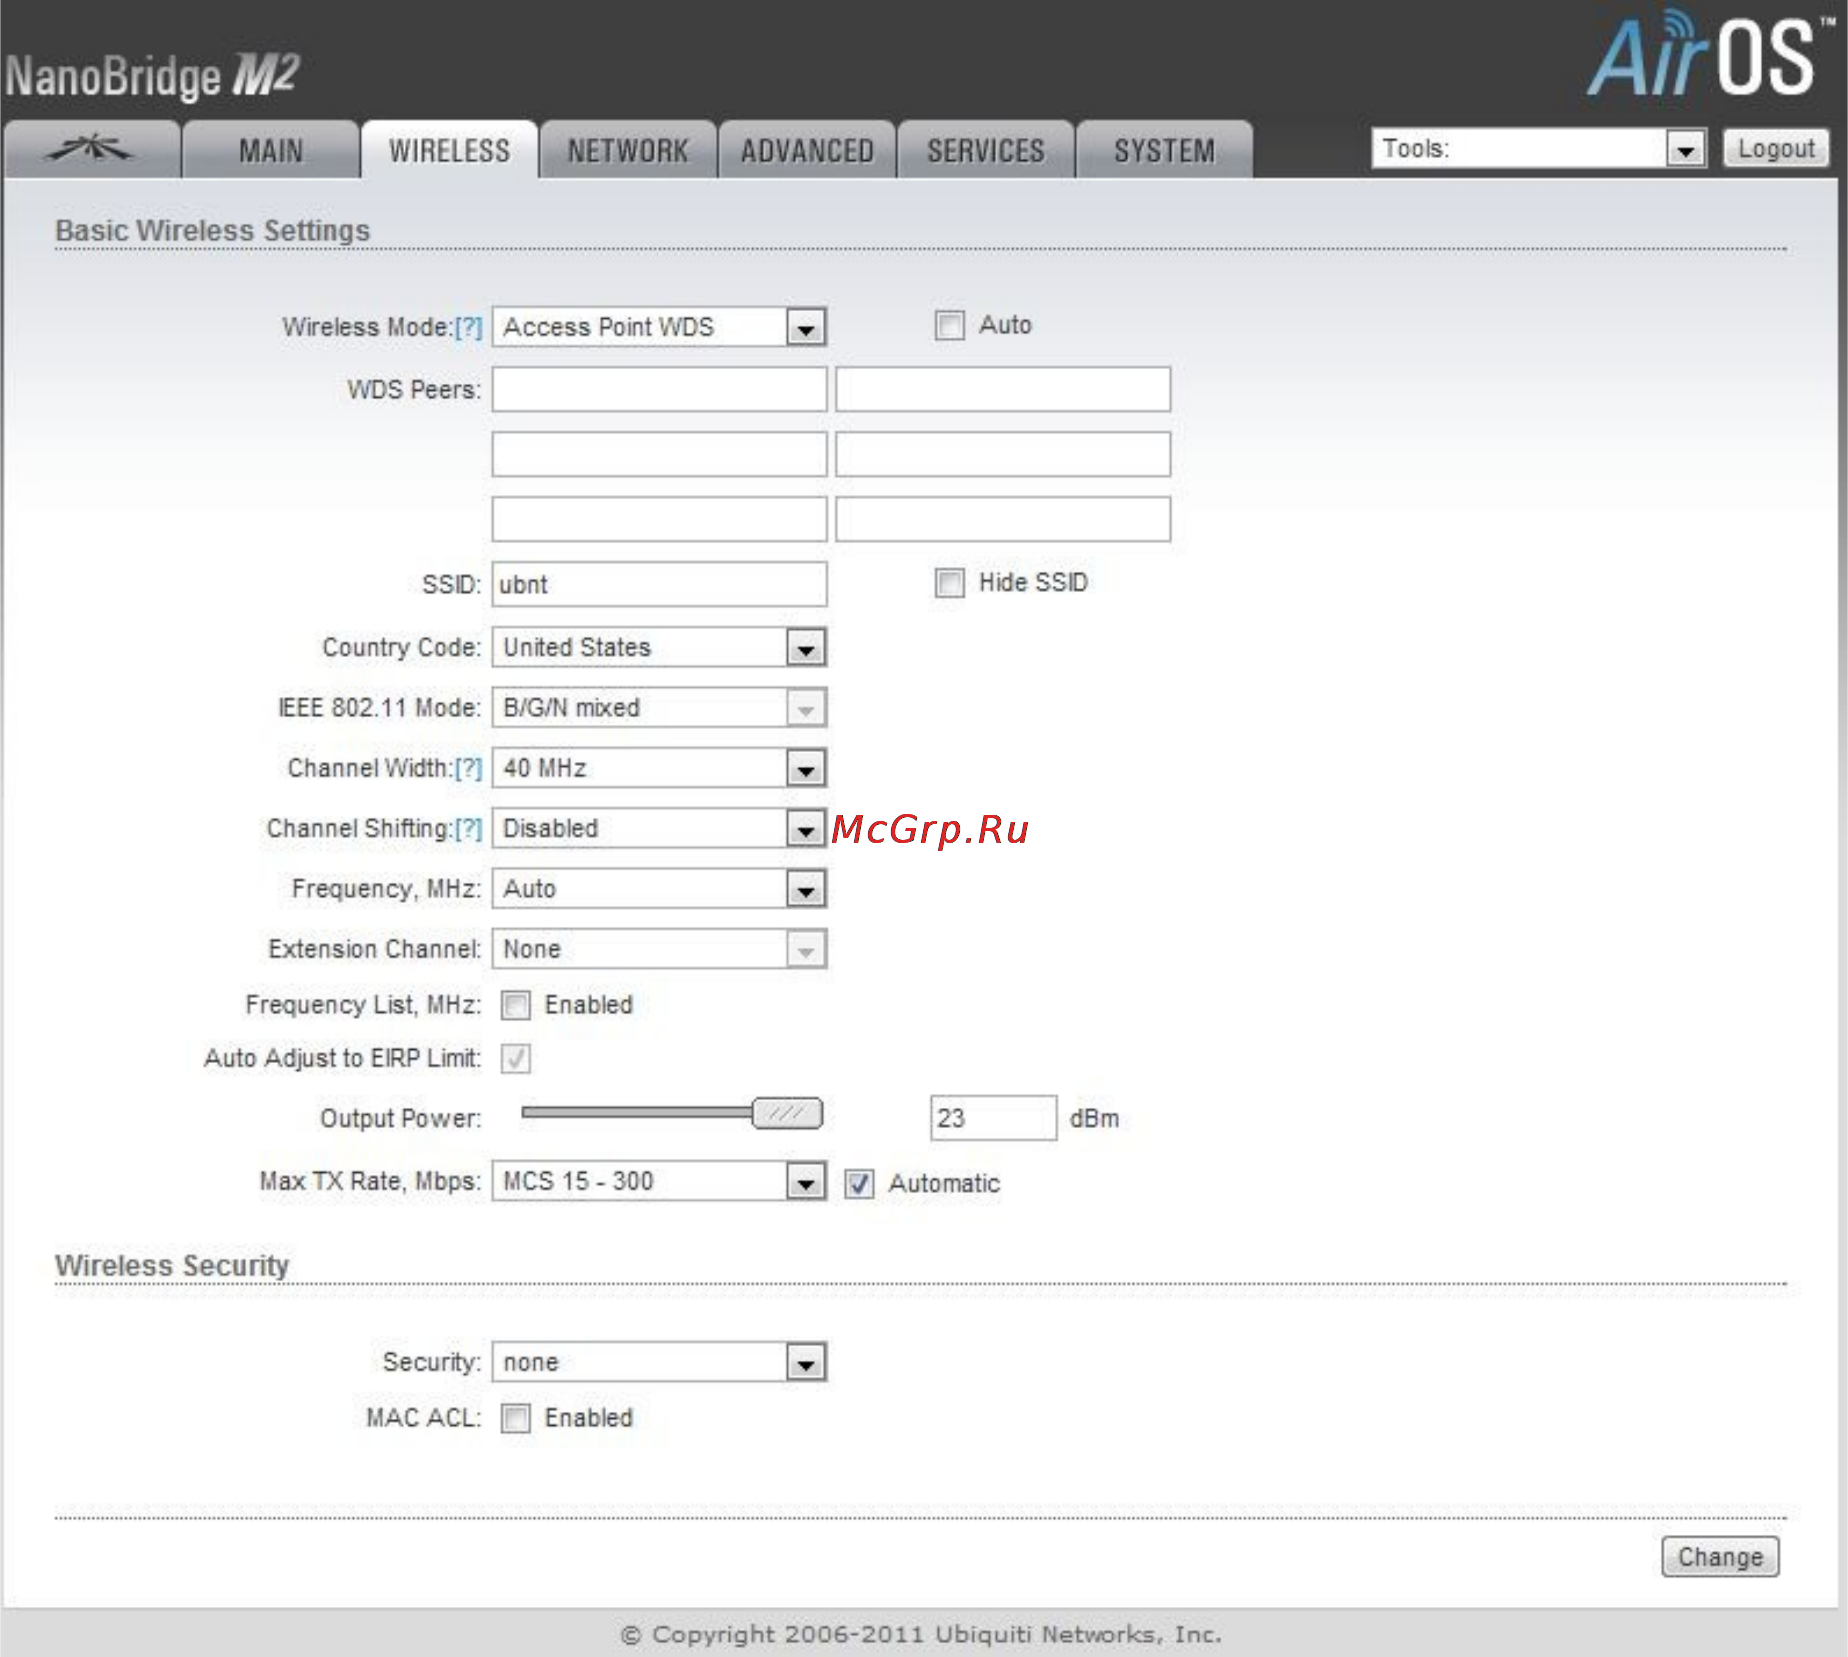The width and height of the screenshot is (1848, 1657).
Task: Click the top-right WDS Peers field
Action: [1003, 389]
